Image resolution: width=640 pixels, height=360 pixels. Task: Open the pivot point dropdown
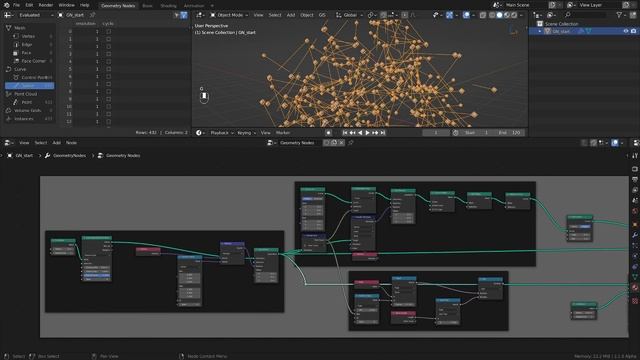click(372, 15)
